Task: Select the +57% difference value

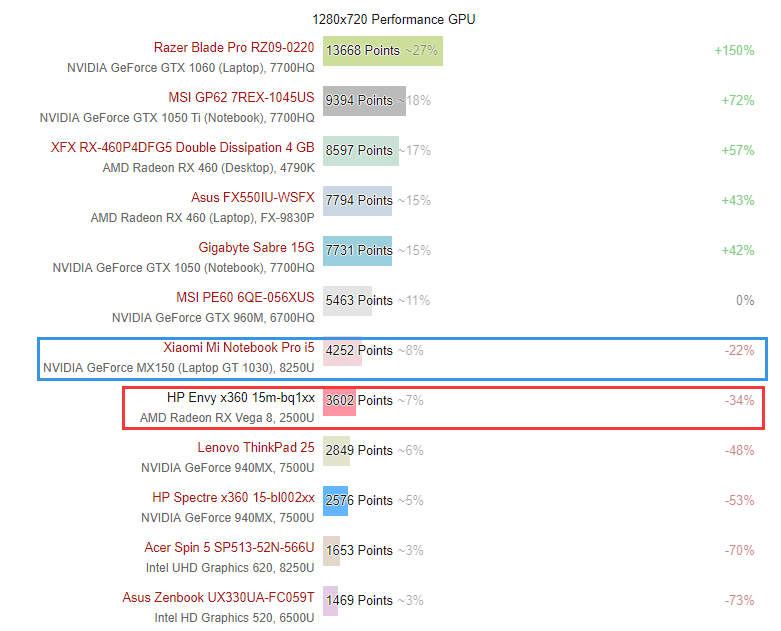Action: tap(738, 150)
